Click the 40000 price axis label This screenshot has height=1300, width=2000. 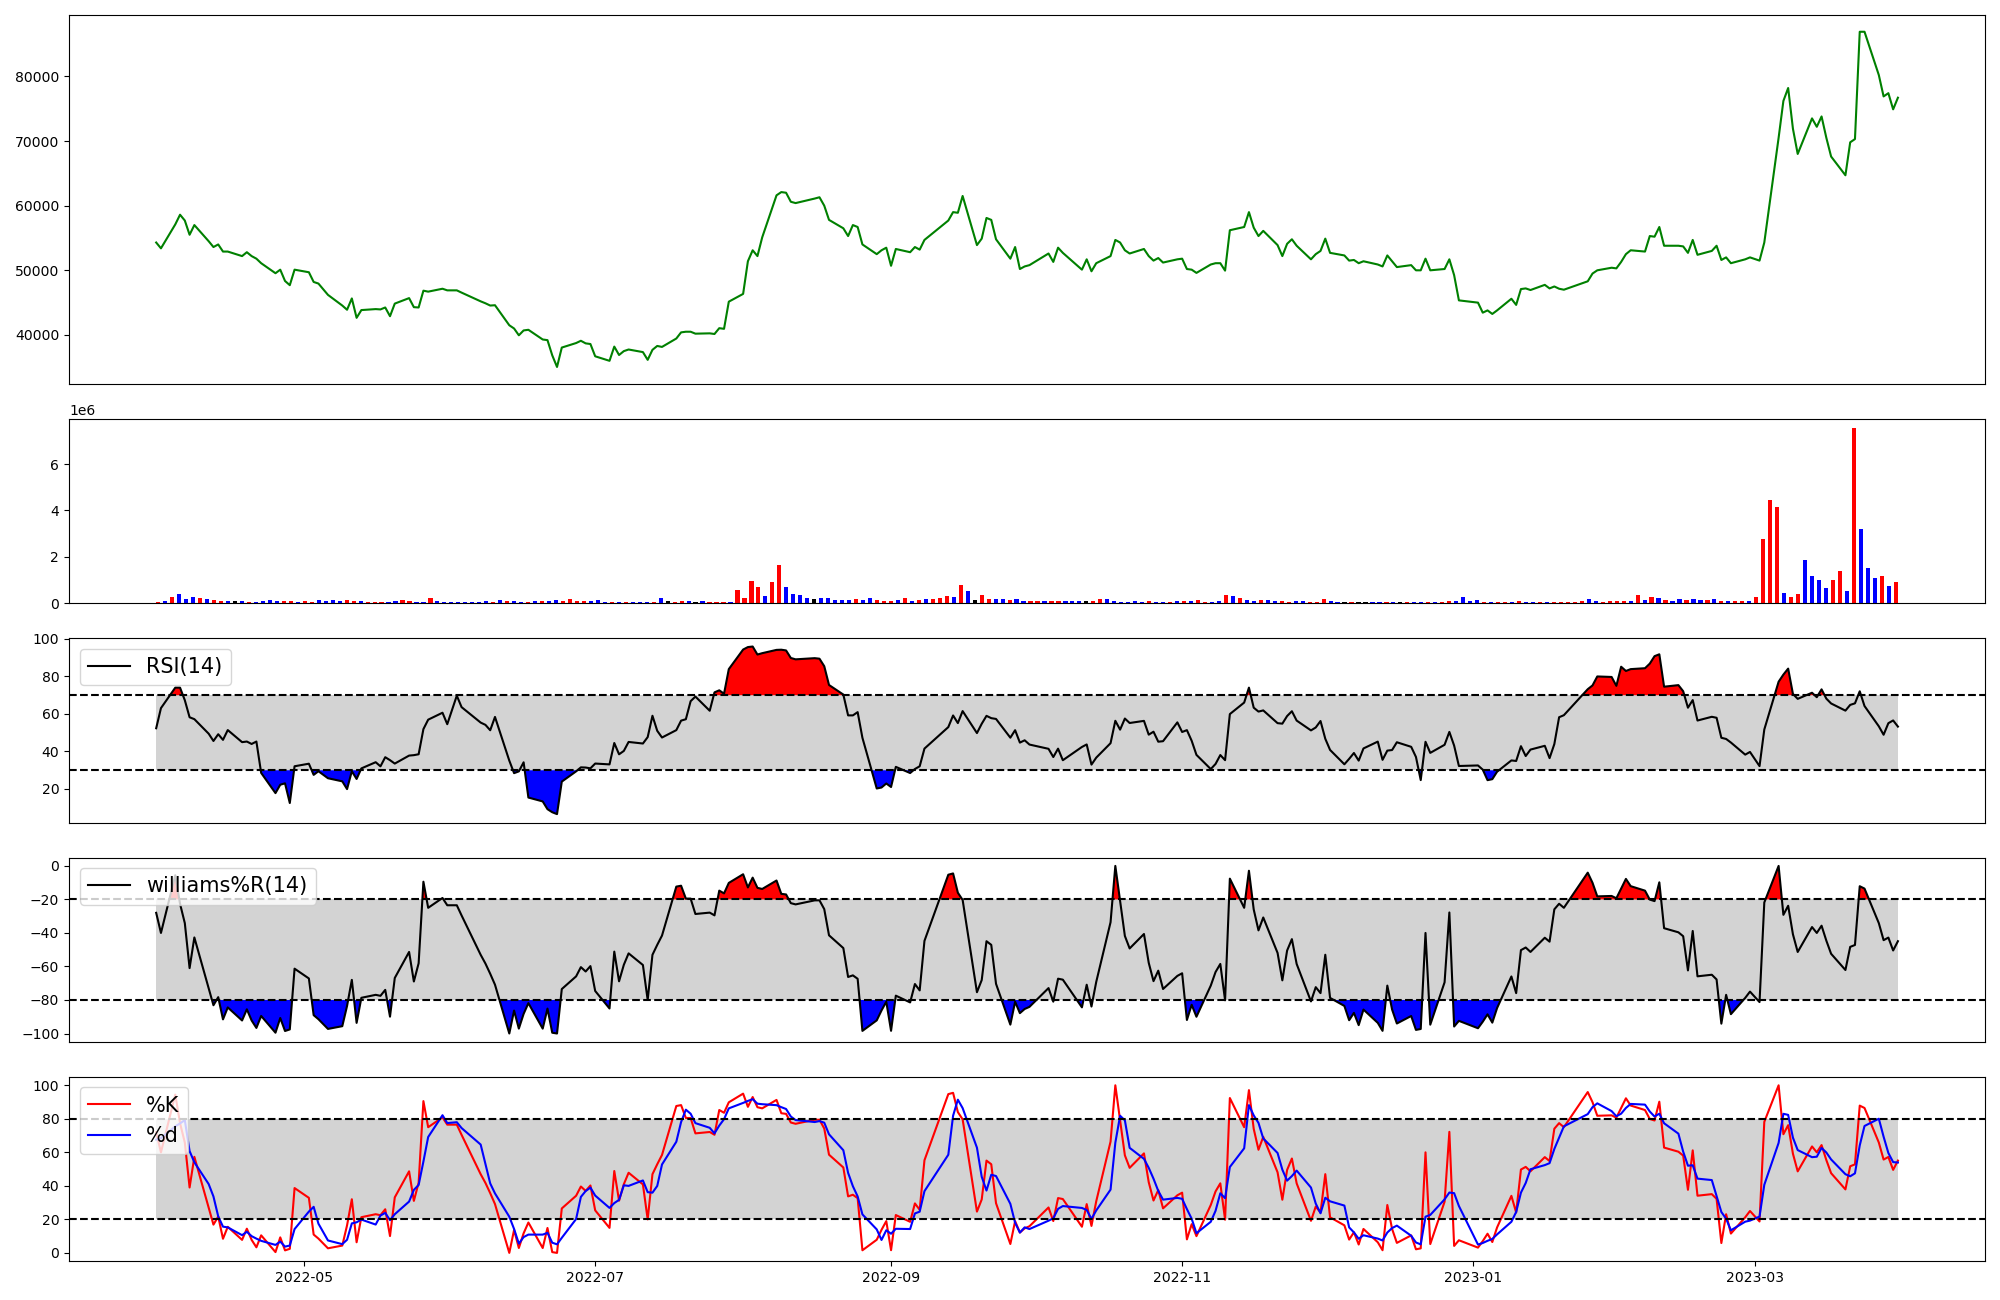coord(38,335)
